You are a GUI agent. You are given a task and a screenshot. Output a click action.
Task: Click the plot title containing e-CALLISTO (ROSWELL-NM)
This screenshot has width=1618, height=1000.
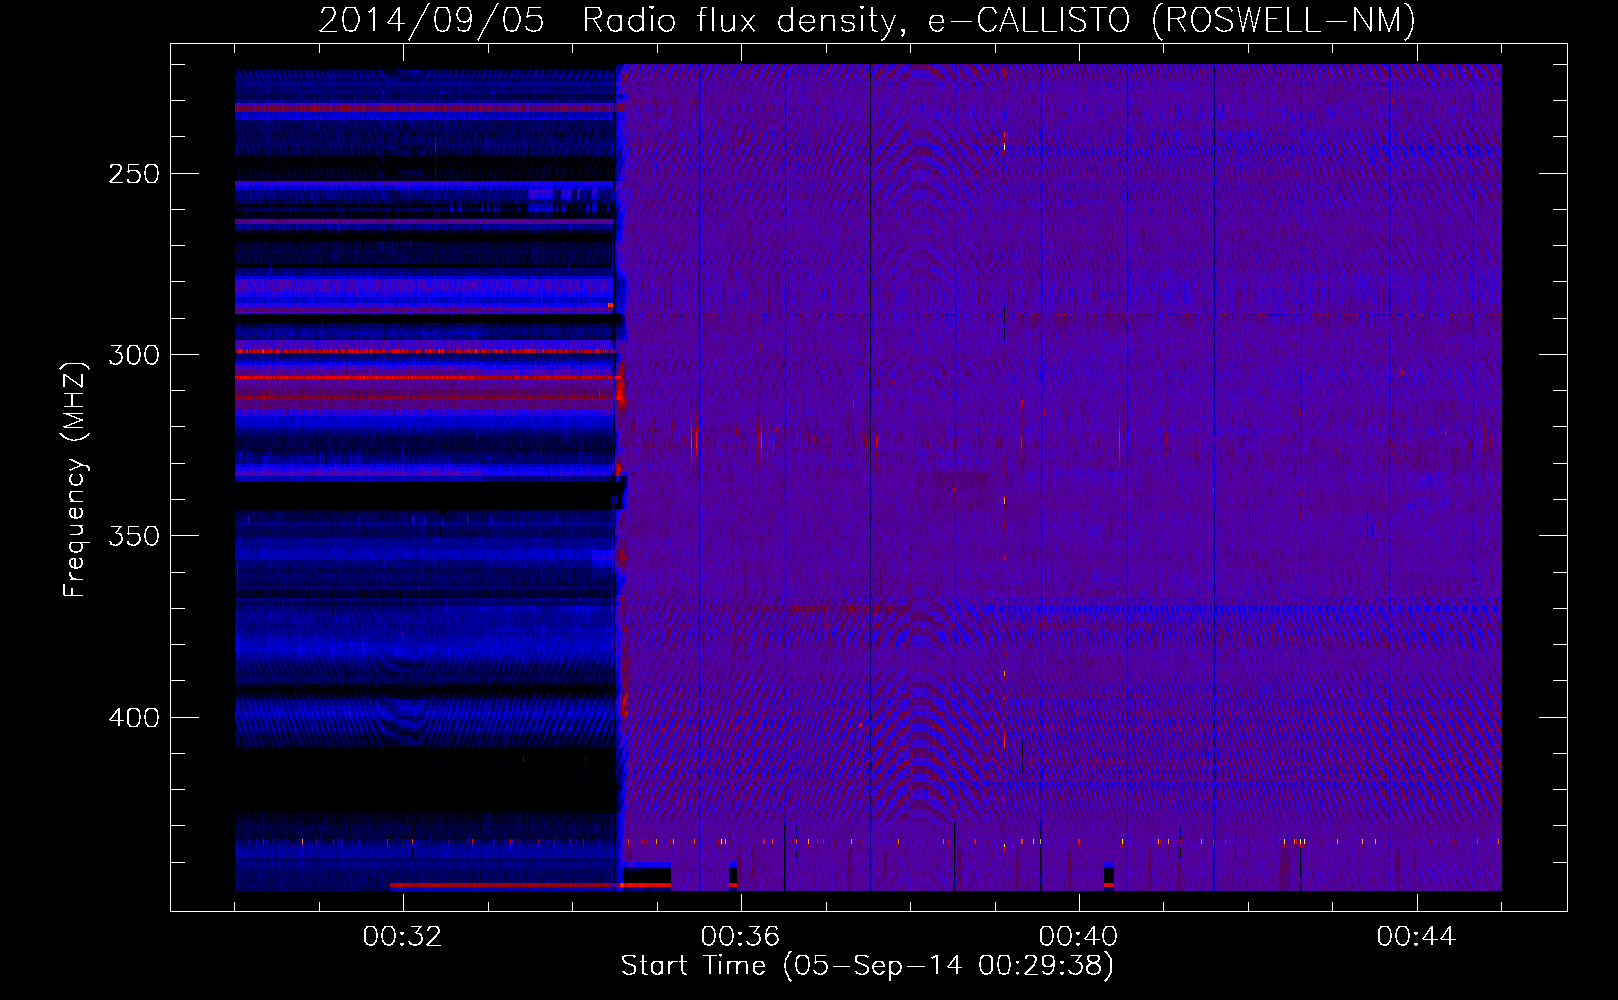click(x=867, y=20)
